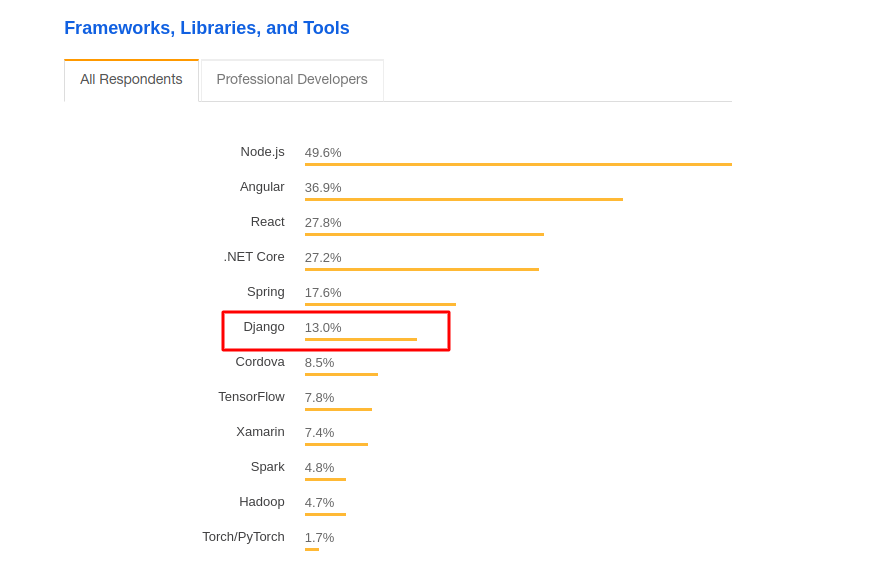Screen dimensions: 883x581
Task: Click the Spark 4.8% value
Action: pos(319,467)
